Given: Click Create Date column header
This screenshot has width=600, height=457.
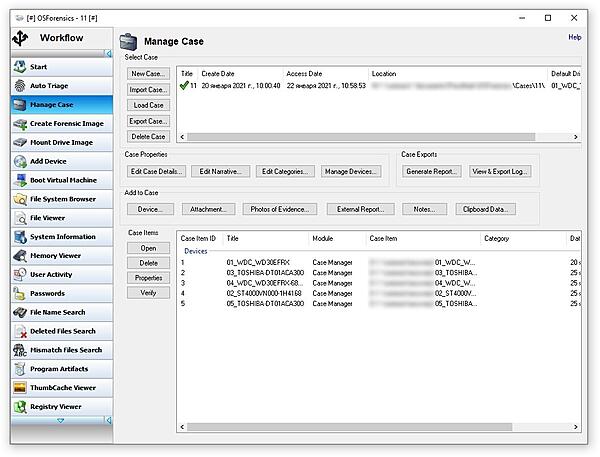Looking at the screenshot, I should pos(241,73).
